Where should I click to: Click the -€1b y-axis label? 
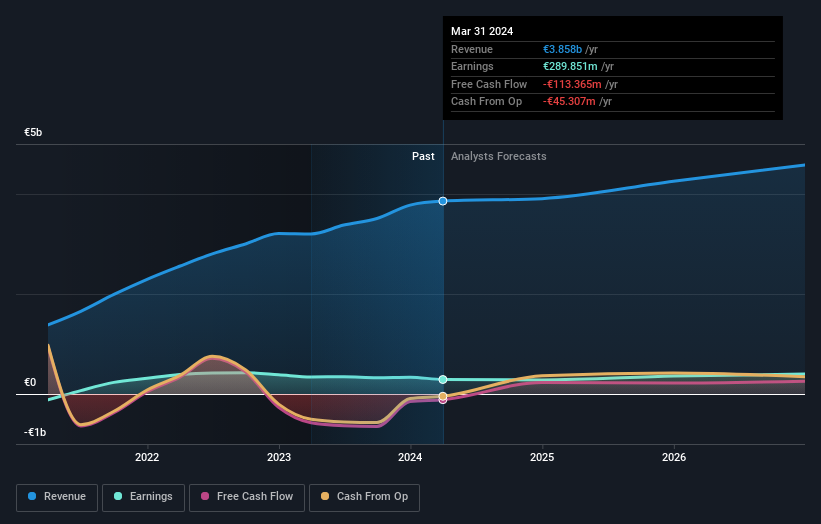pyautogui.click(x=35, y=432)
